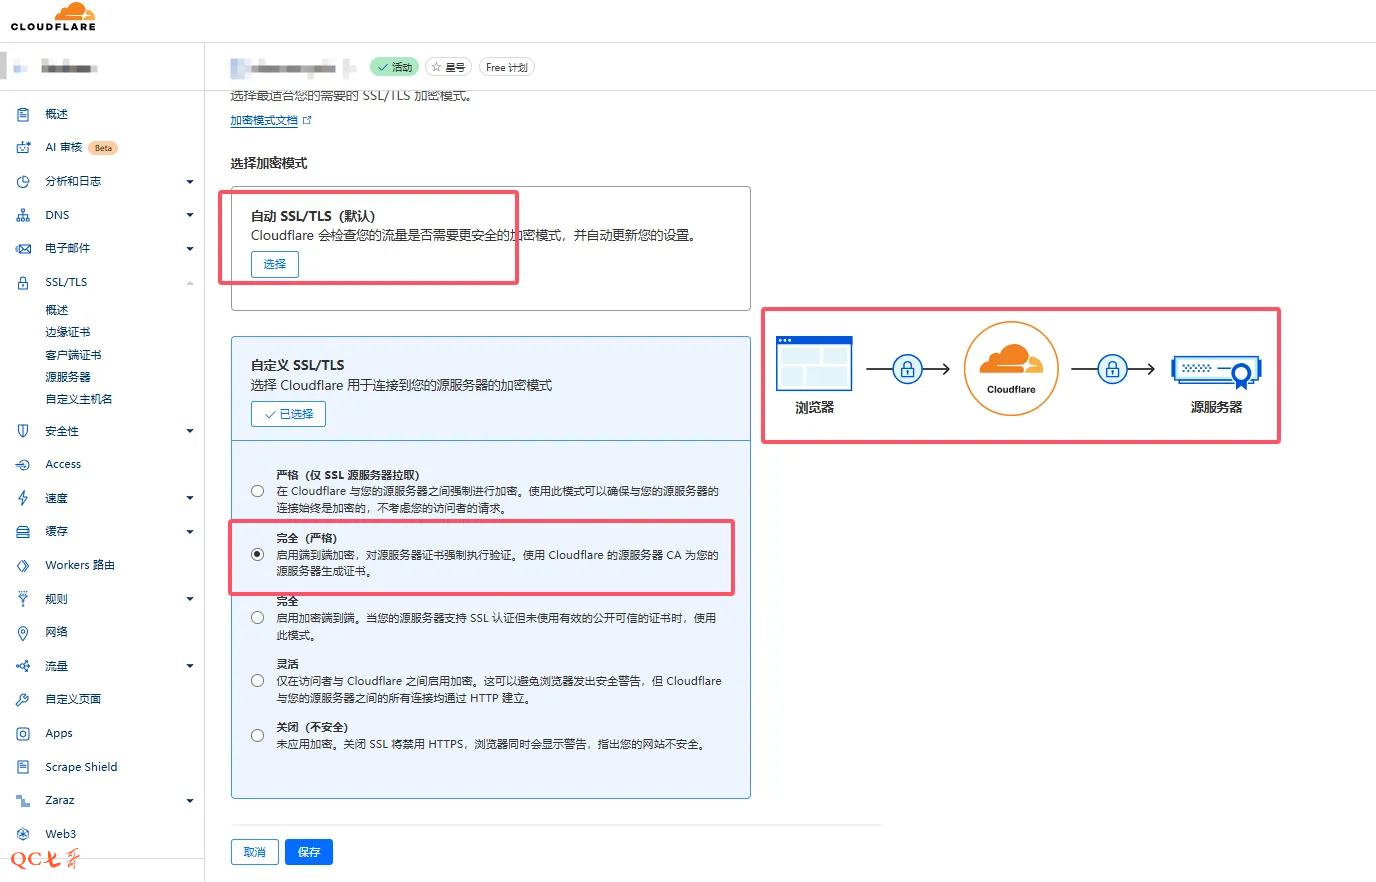Image resolution: width=1376 pixels, height=882 pixels.
Task: Click the 选择 button under 自动 SSL/TLS
Action: (275, 264)
